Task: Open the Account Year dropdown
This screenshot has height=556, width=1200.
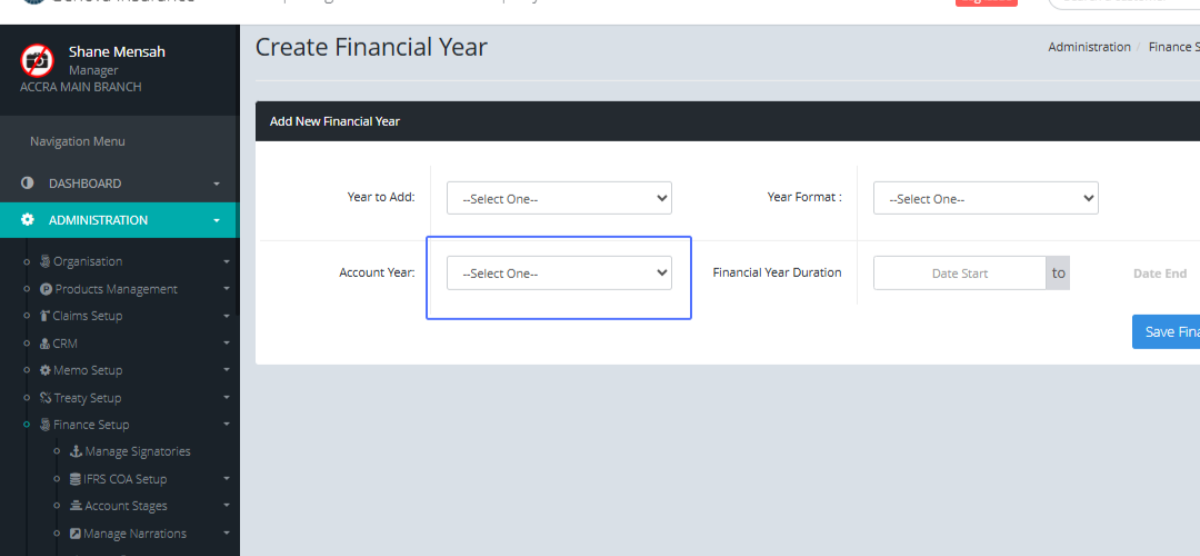Action: pyautogui.click(x=559, y=273)
